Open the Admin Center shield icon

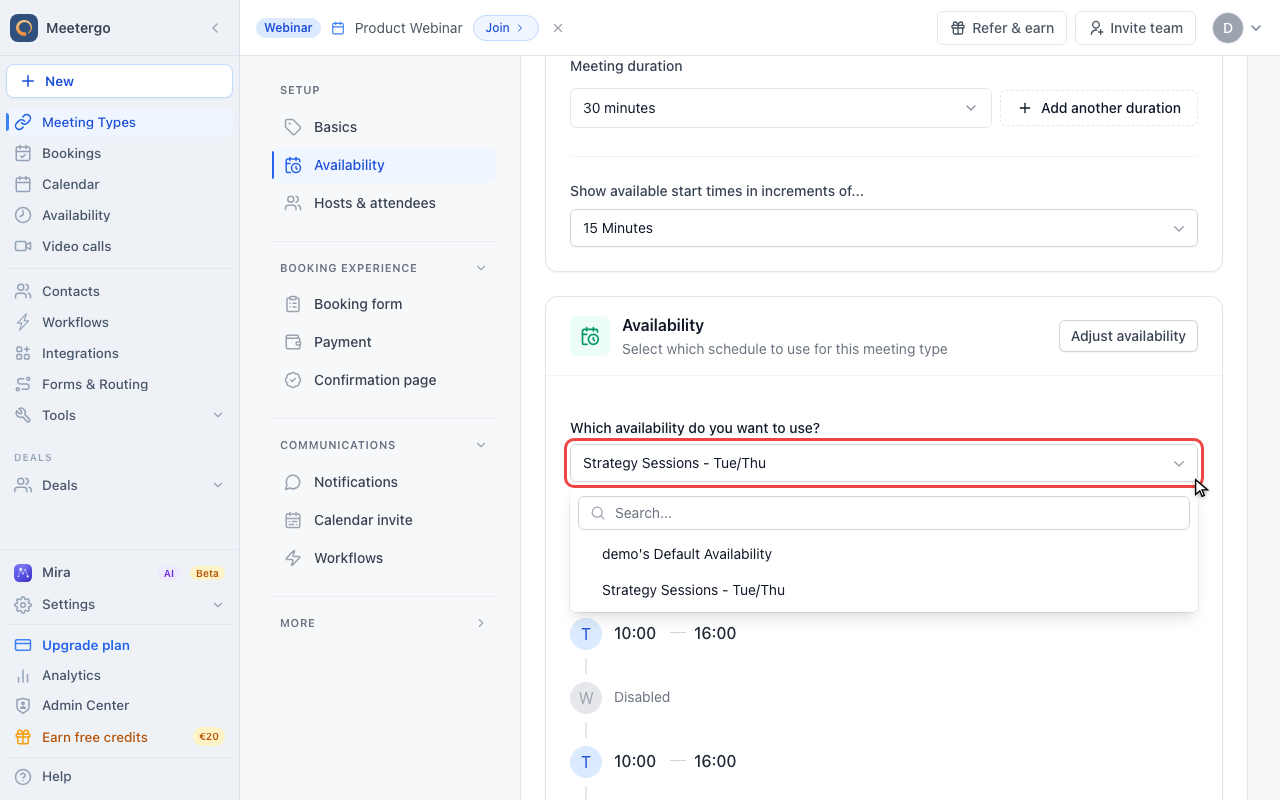pyautogui.click(x=23, y=705)
